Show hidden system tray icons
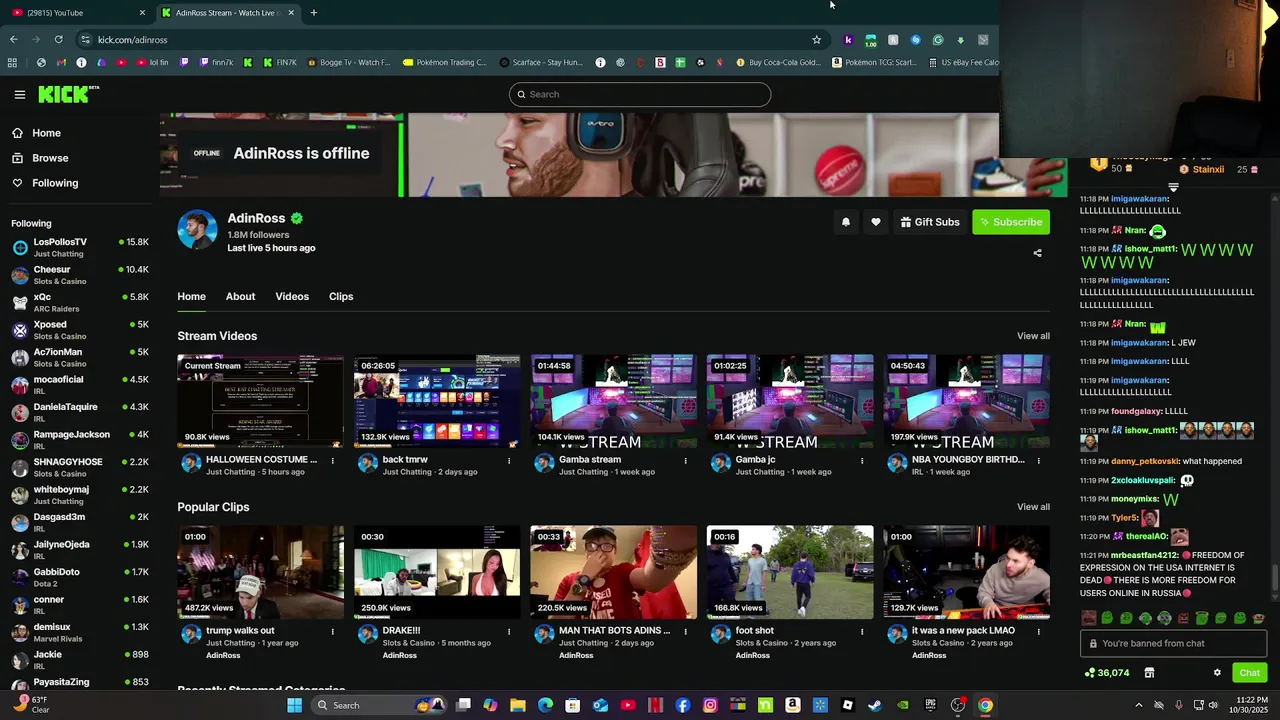Screen dimensions: 1280x720 point(1138,705)
